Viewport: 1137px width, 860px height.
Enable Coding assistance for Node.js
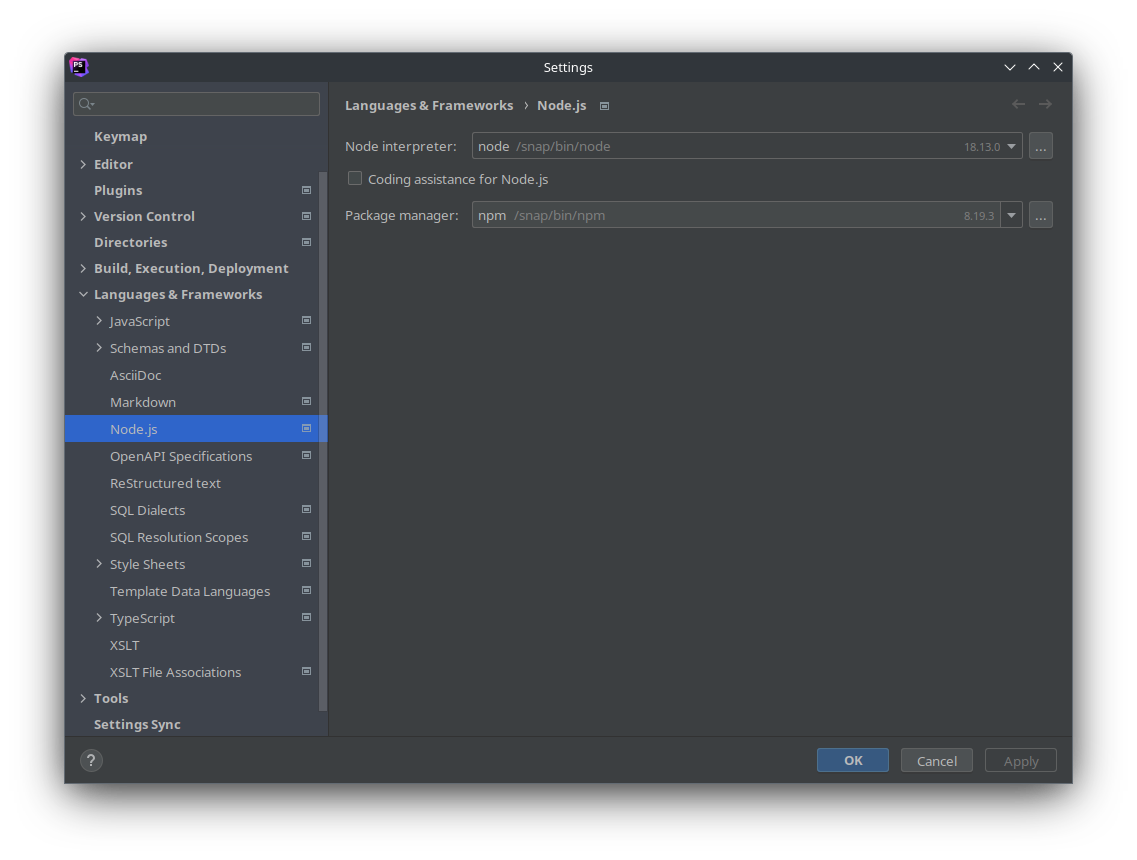355,178
